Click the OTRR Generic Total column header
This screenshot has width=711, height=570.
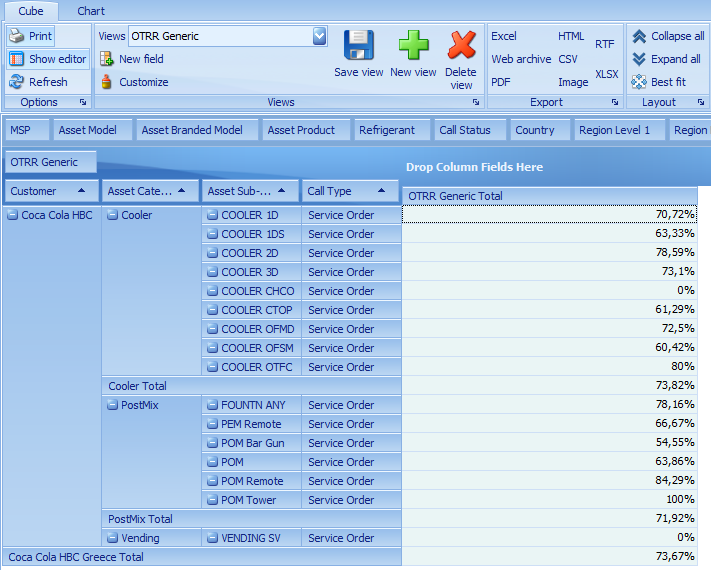pos(550,196)
